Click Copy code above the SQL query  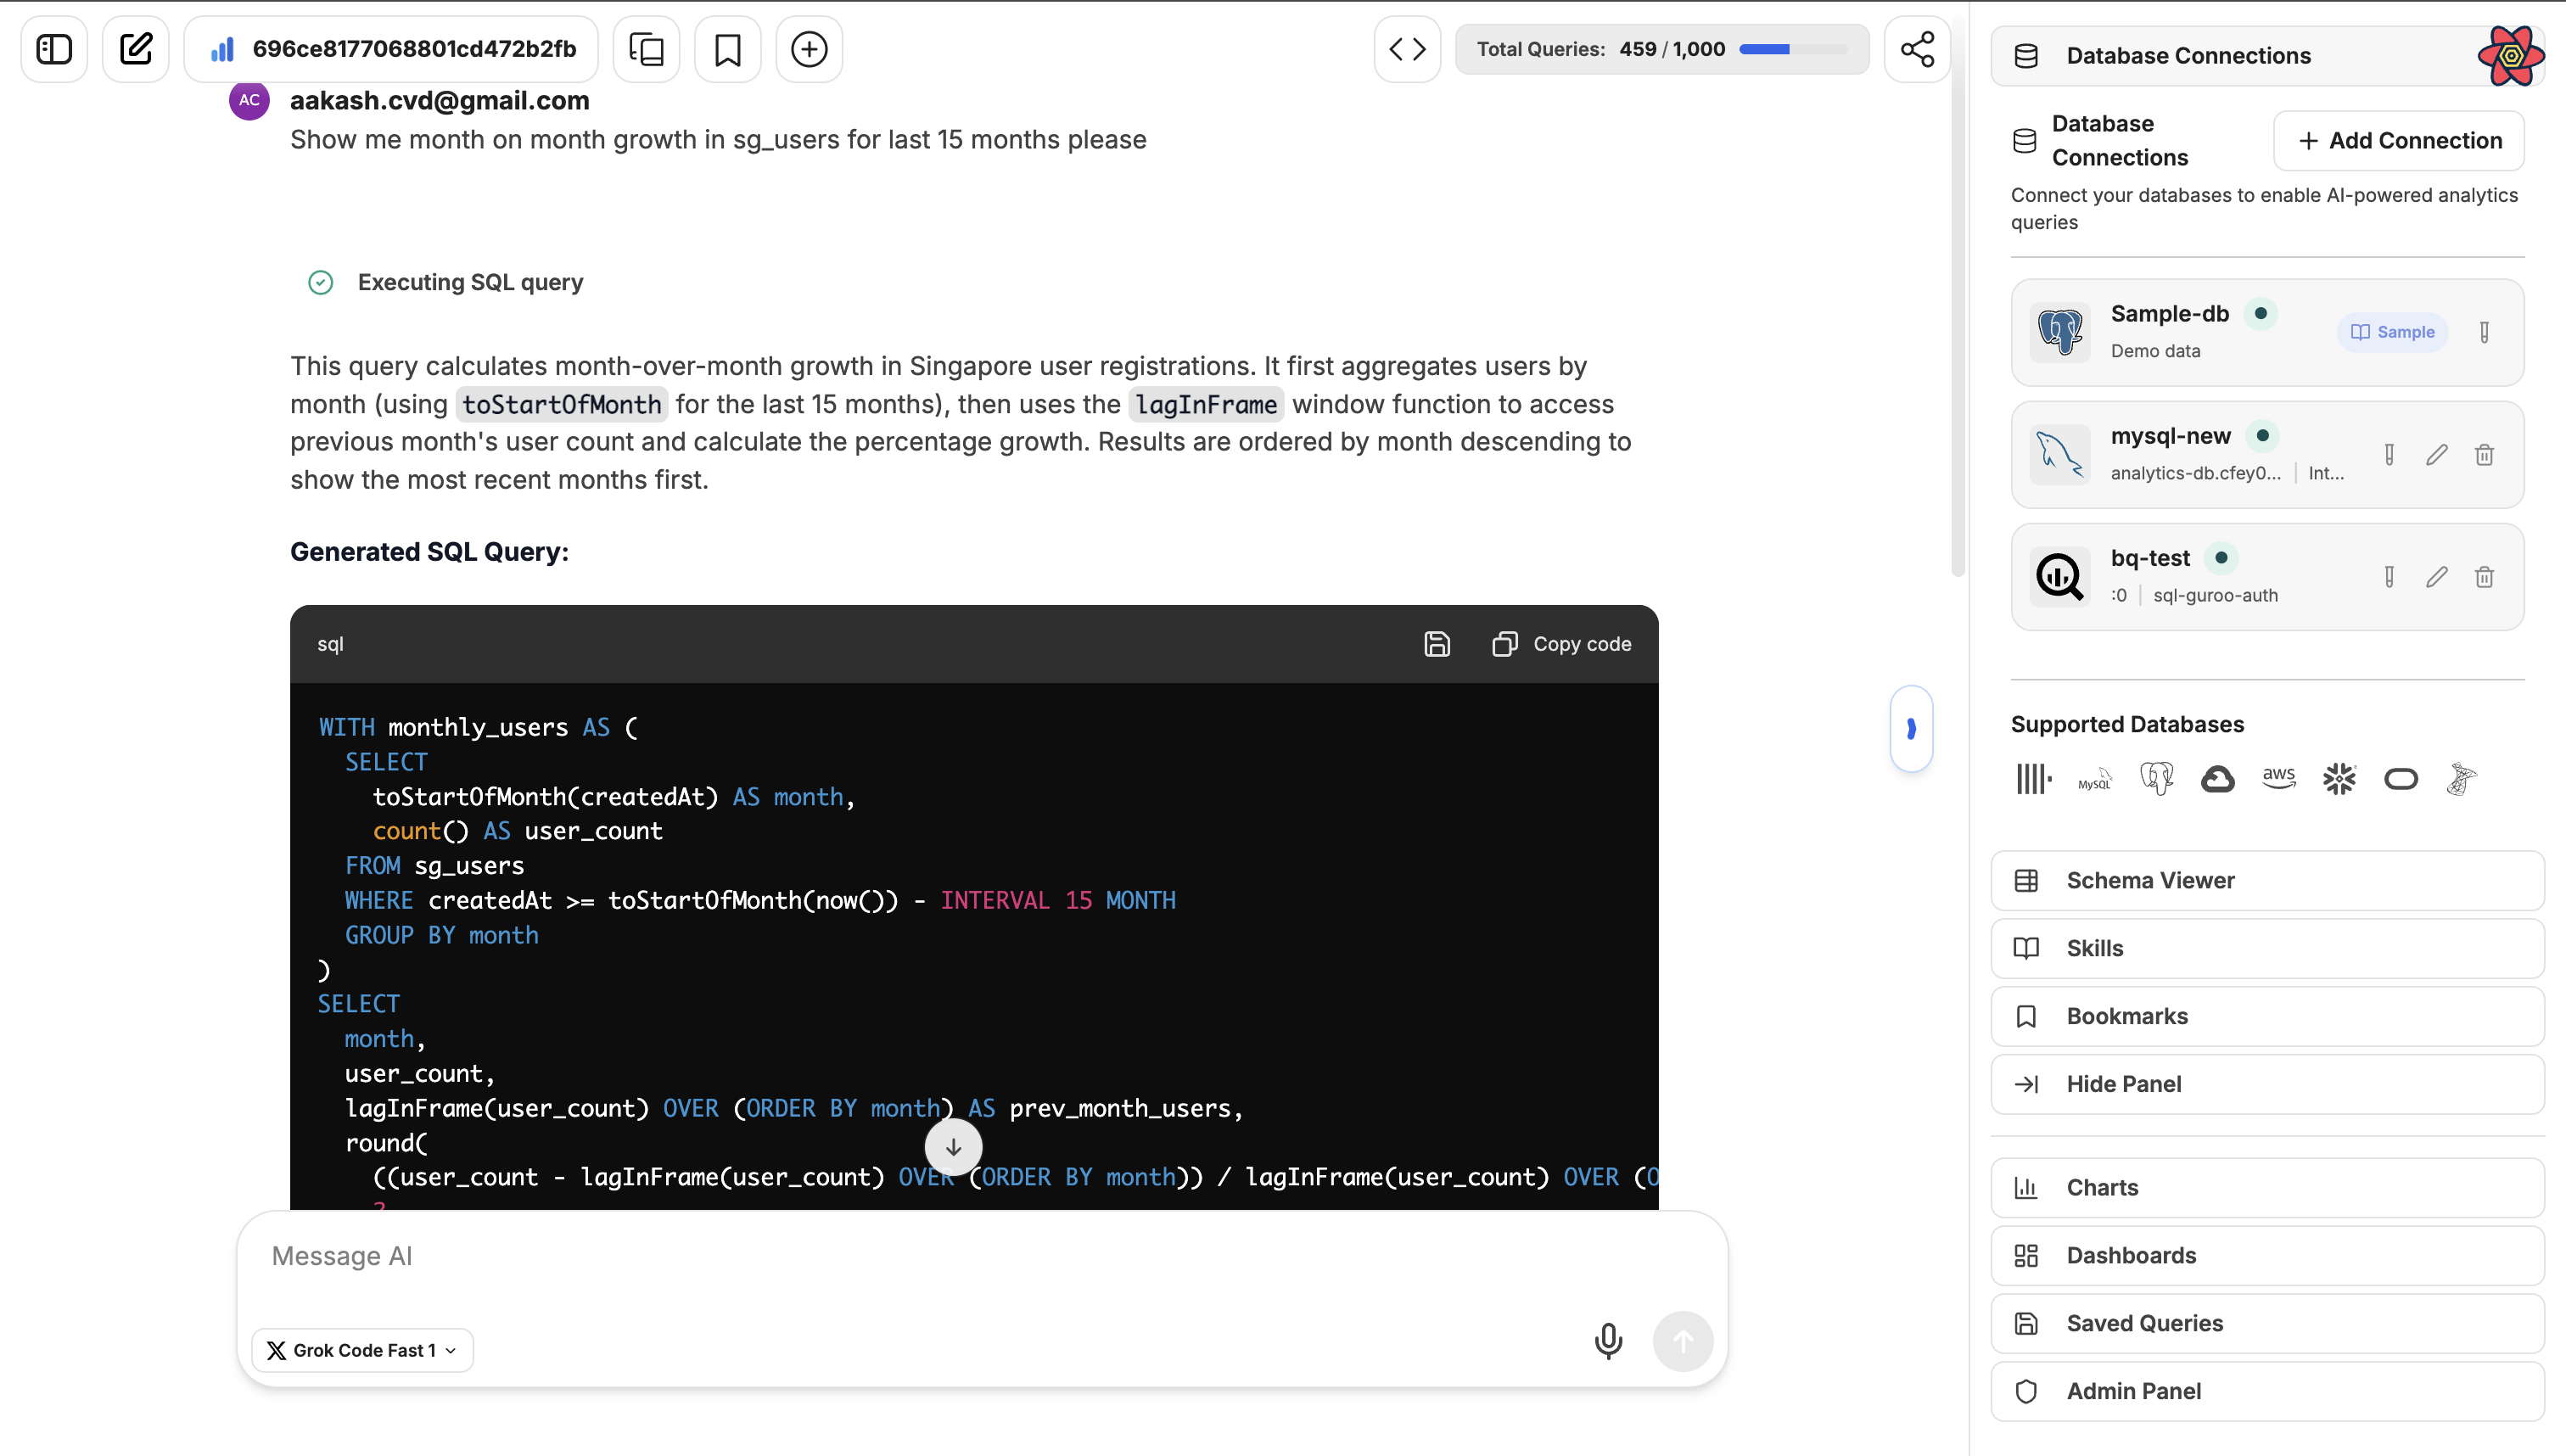point(1561,644)
